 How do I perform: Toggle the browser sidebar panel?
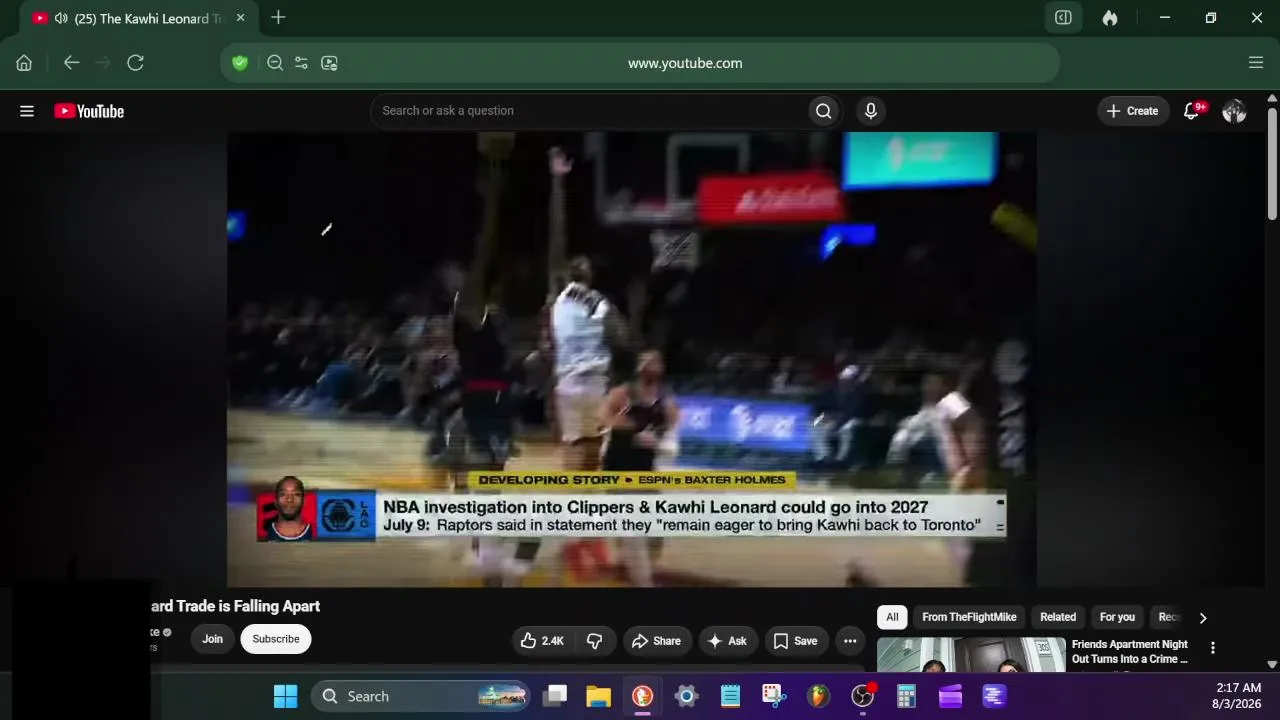click(x=1063, y=18)
